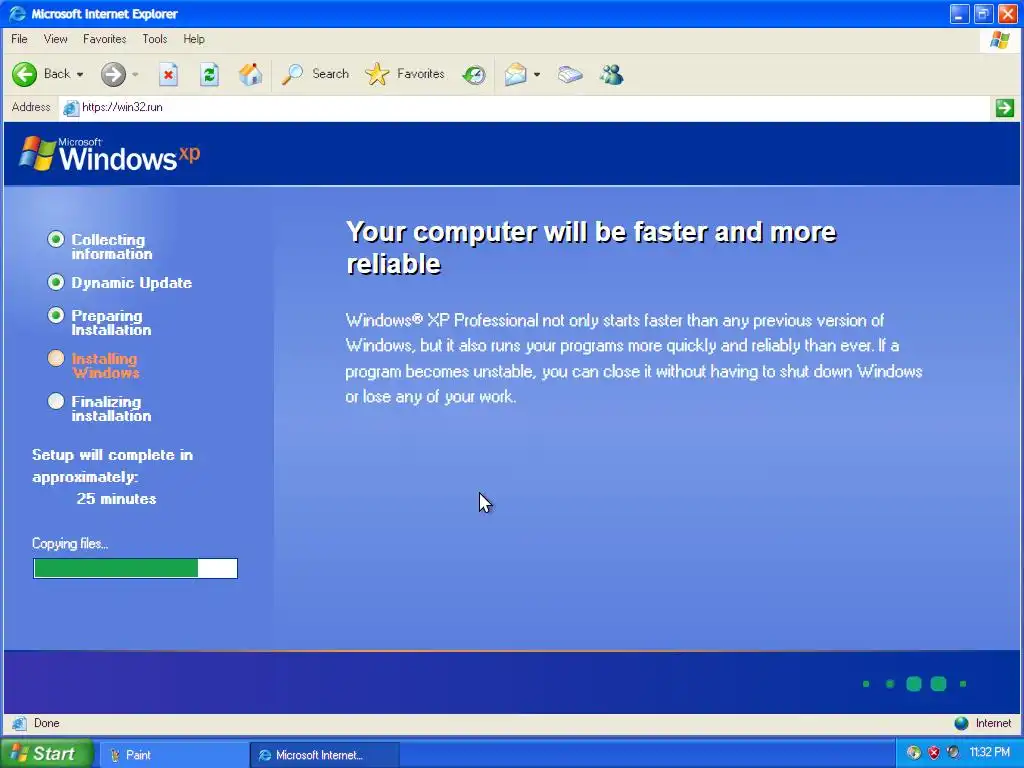Click the Back arrow button
The width and height of the screenshot is (1024, 768).
point(25,74)
